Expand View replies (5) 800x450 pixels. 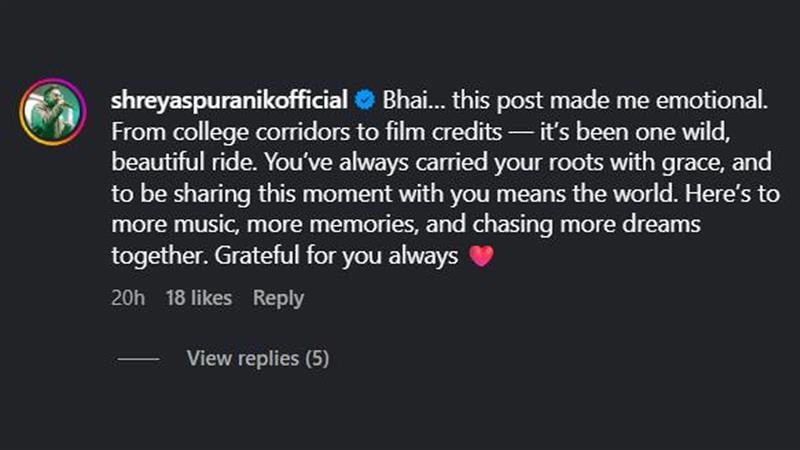pos(257,358)
